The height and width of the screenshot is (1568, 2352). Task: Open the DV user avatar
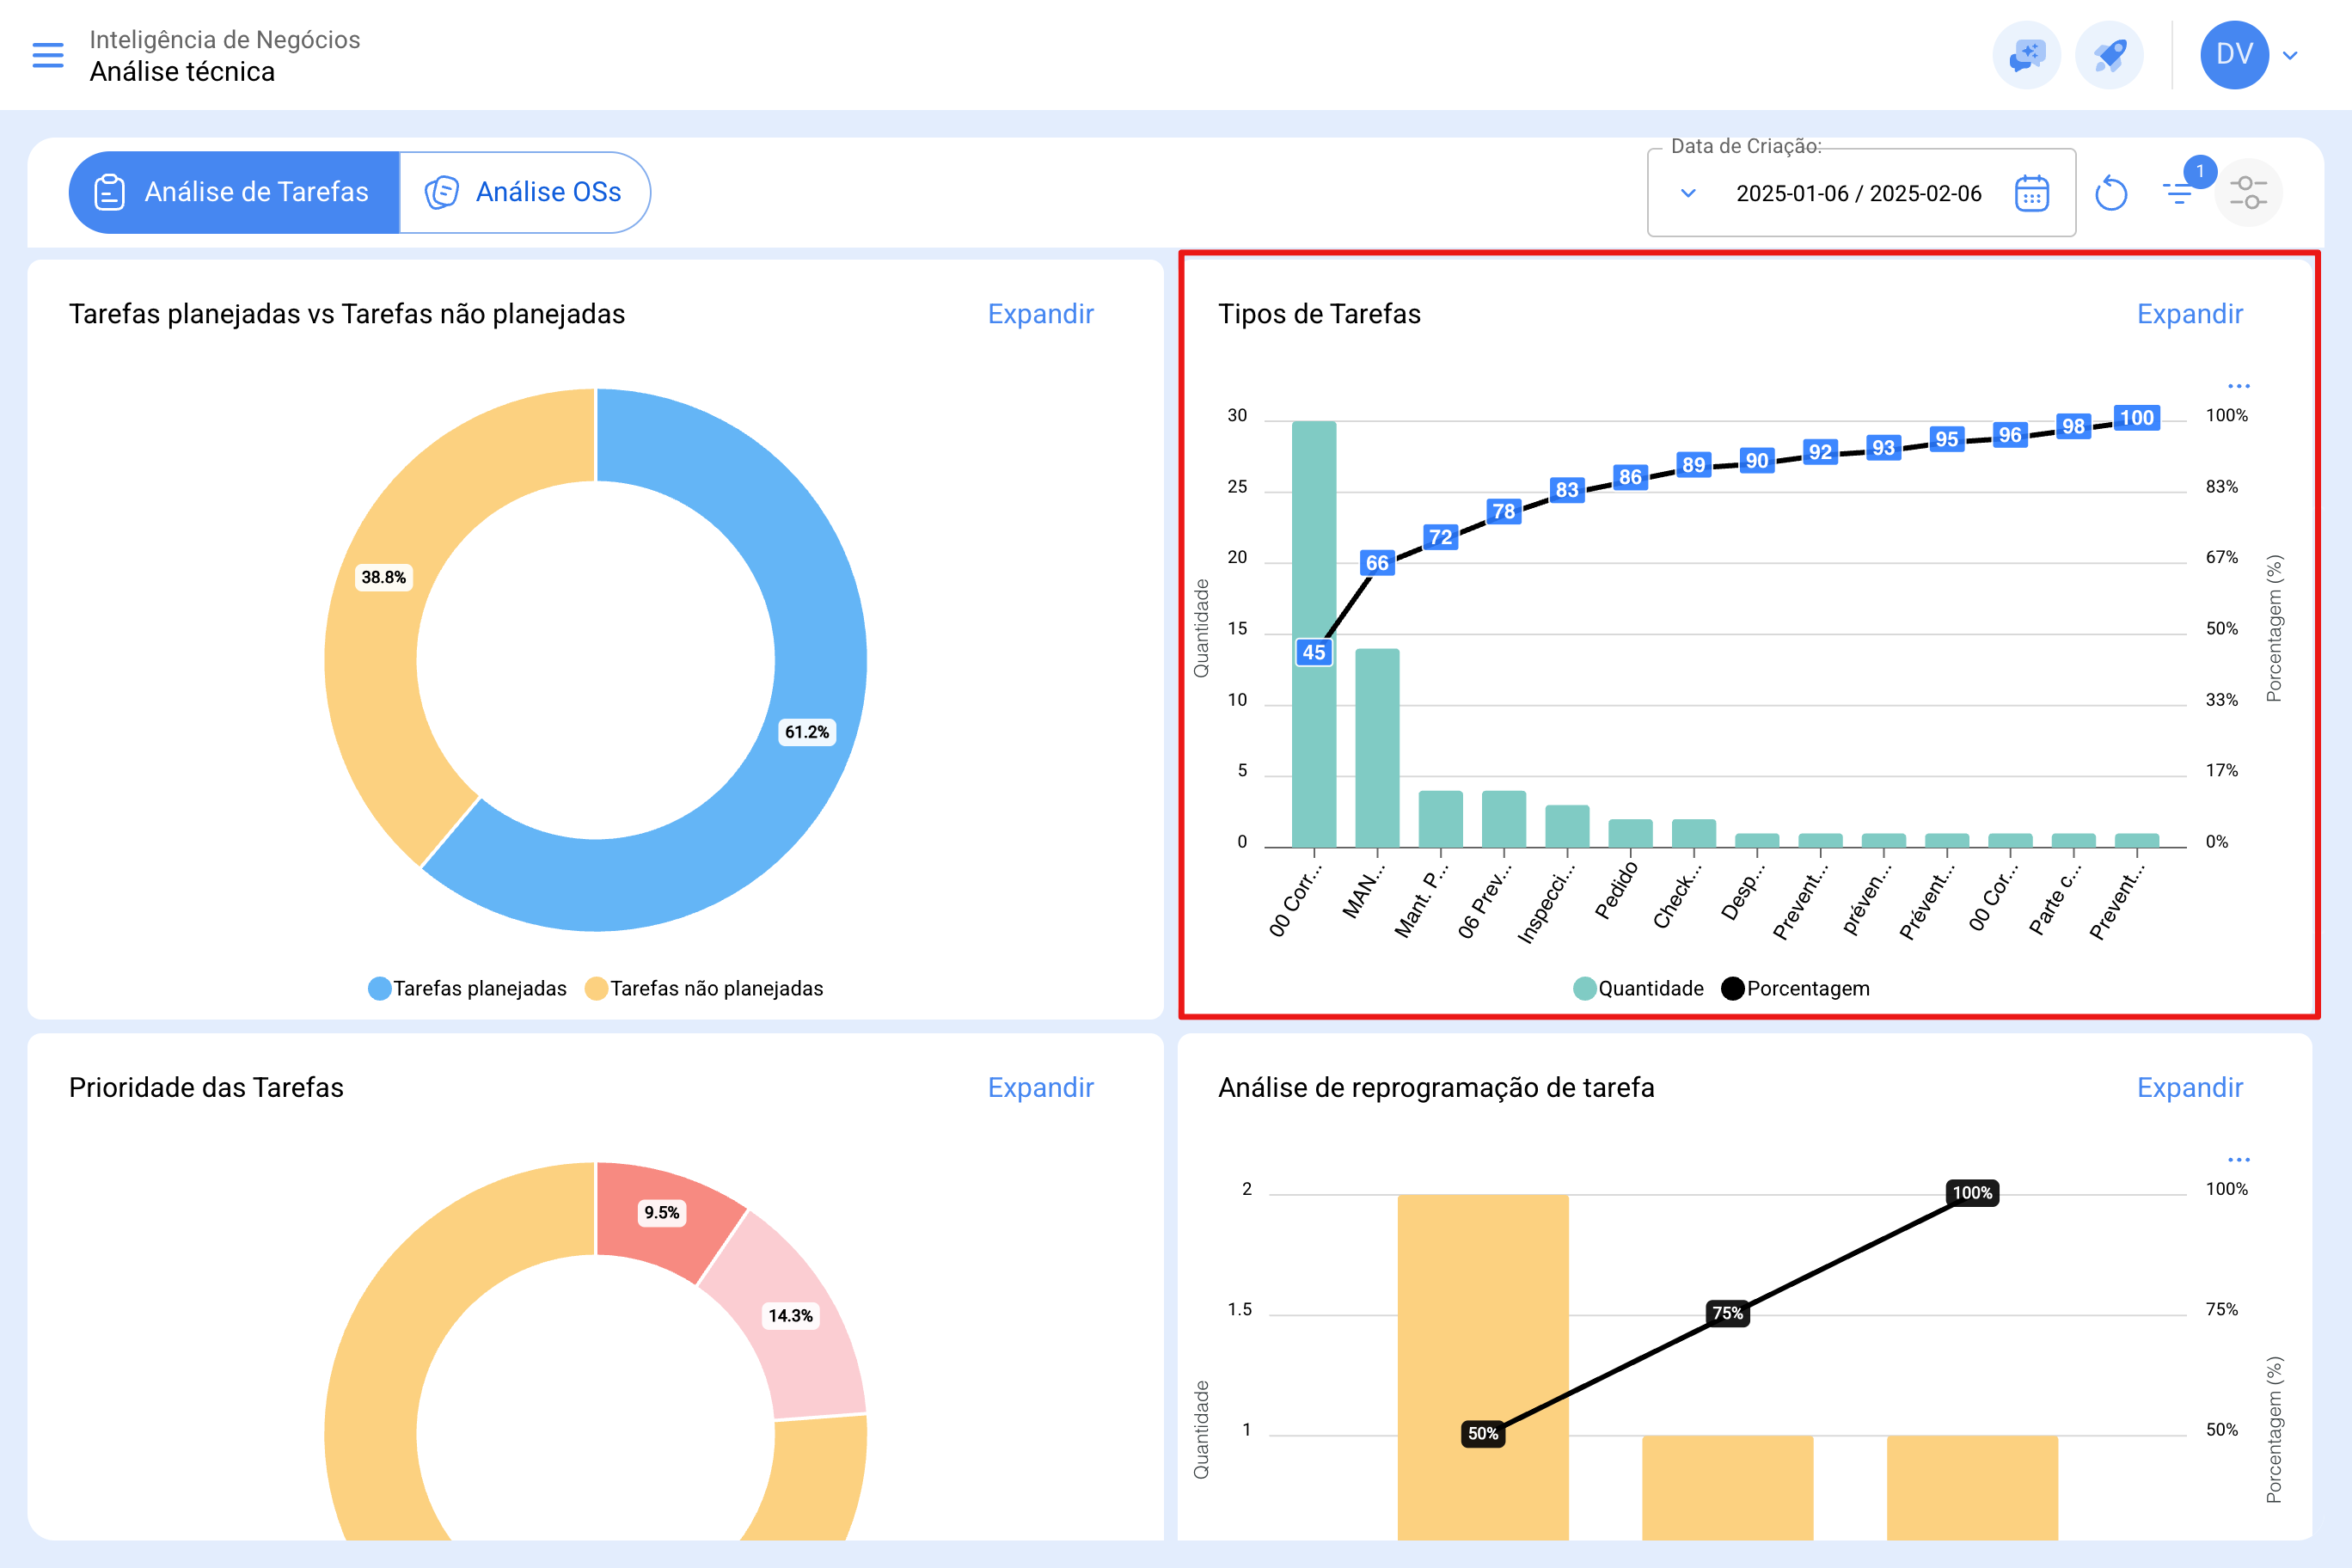2234,55
